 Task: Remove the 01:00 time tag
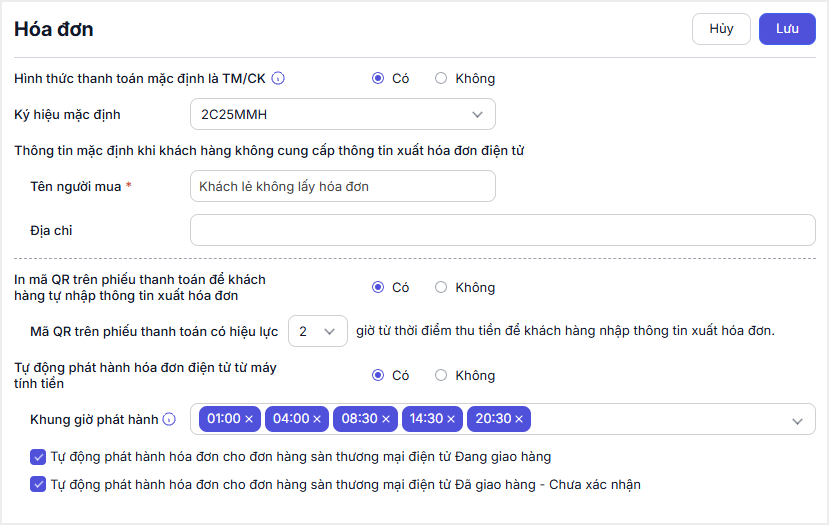click(249, 419)
